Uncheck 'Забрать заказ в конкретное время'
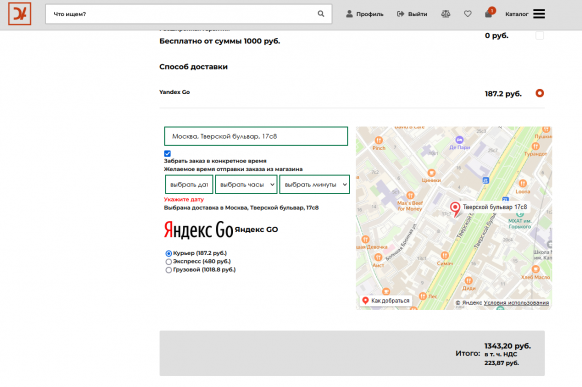 (167, 153)
